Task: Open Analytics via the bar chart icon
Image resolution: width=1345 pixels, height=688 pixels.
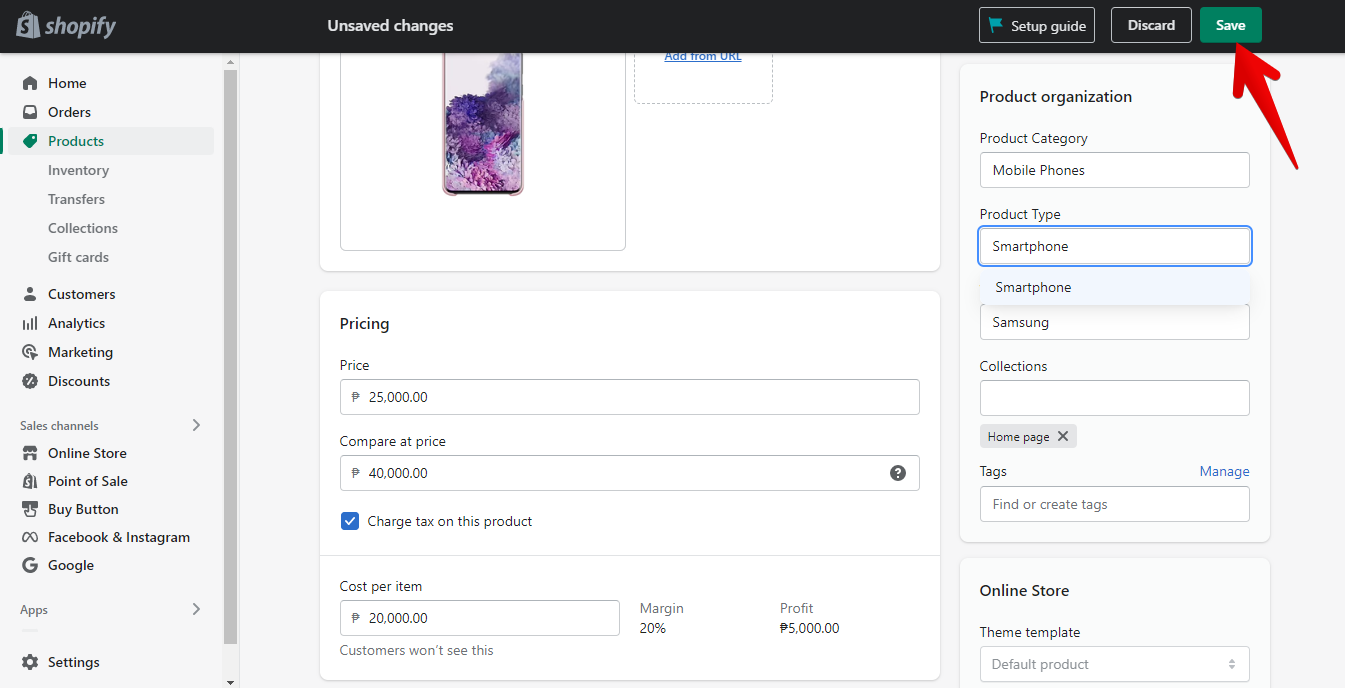Action: (30, 323)
